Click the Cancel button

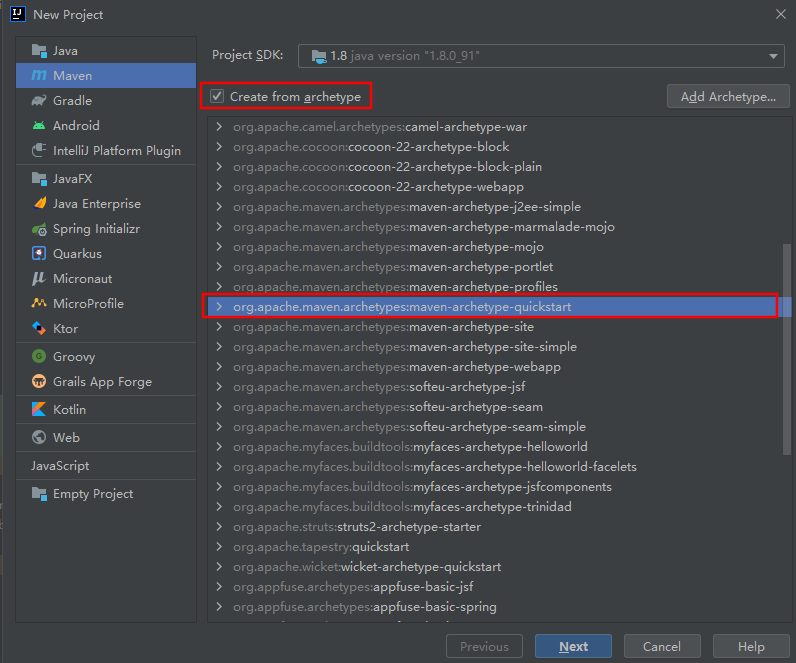tap(662, 646)
